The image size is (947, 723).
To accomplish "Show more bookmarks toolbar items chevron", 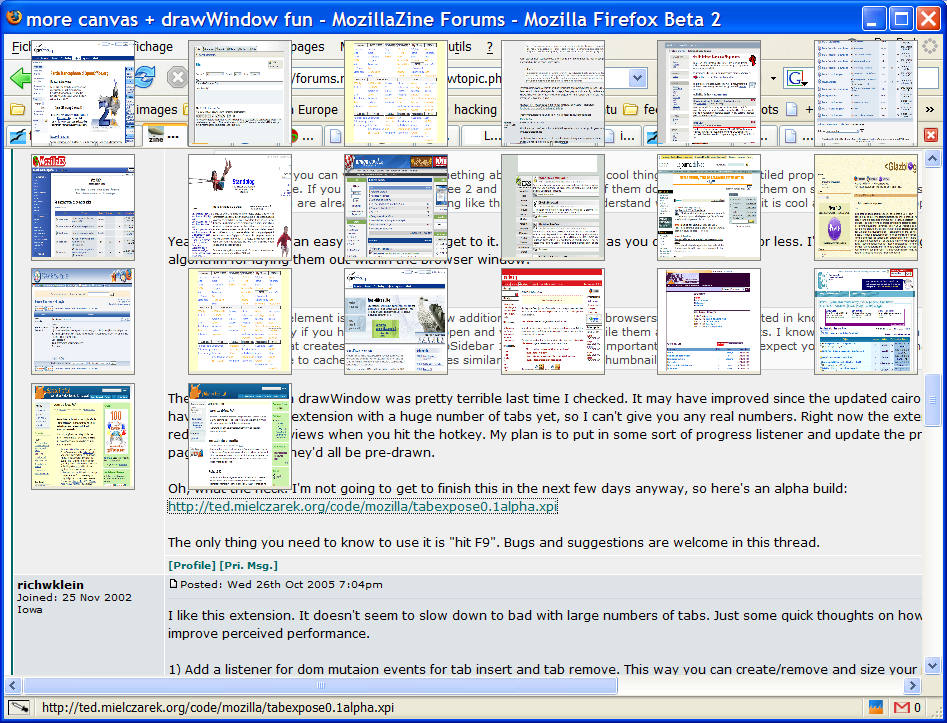I will tap(929, 109).
